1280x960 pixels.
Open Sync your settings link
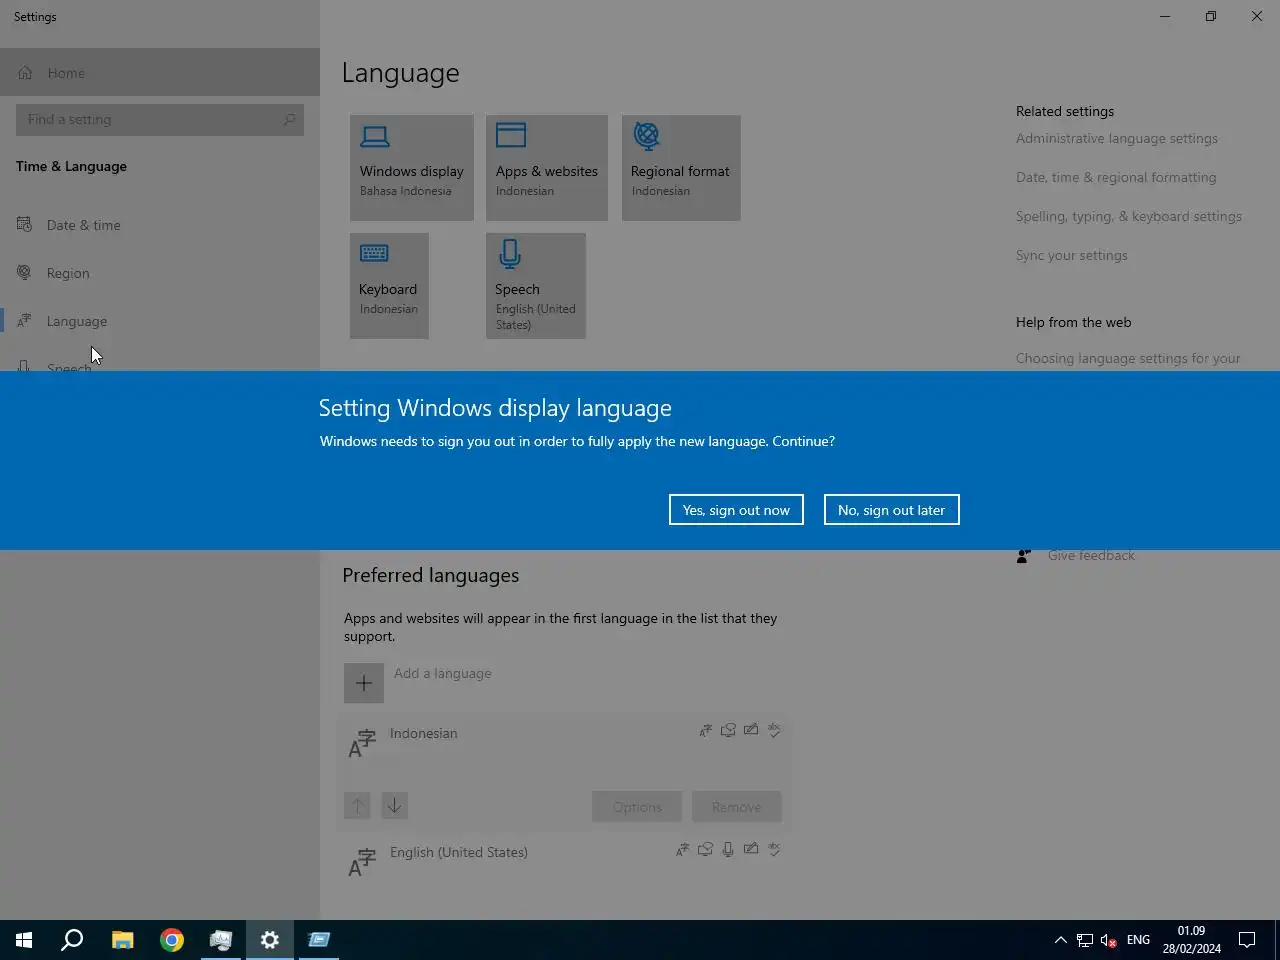1072,256
